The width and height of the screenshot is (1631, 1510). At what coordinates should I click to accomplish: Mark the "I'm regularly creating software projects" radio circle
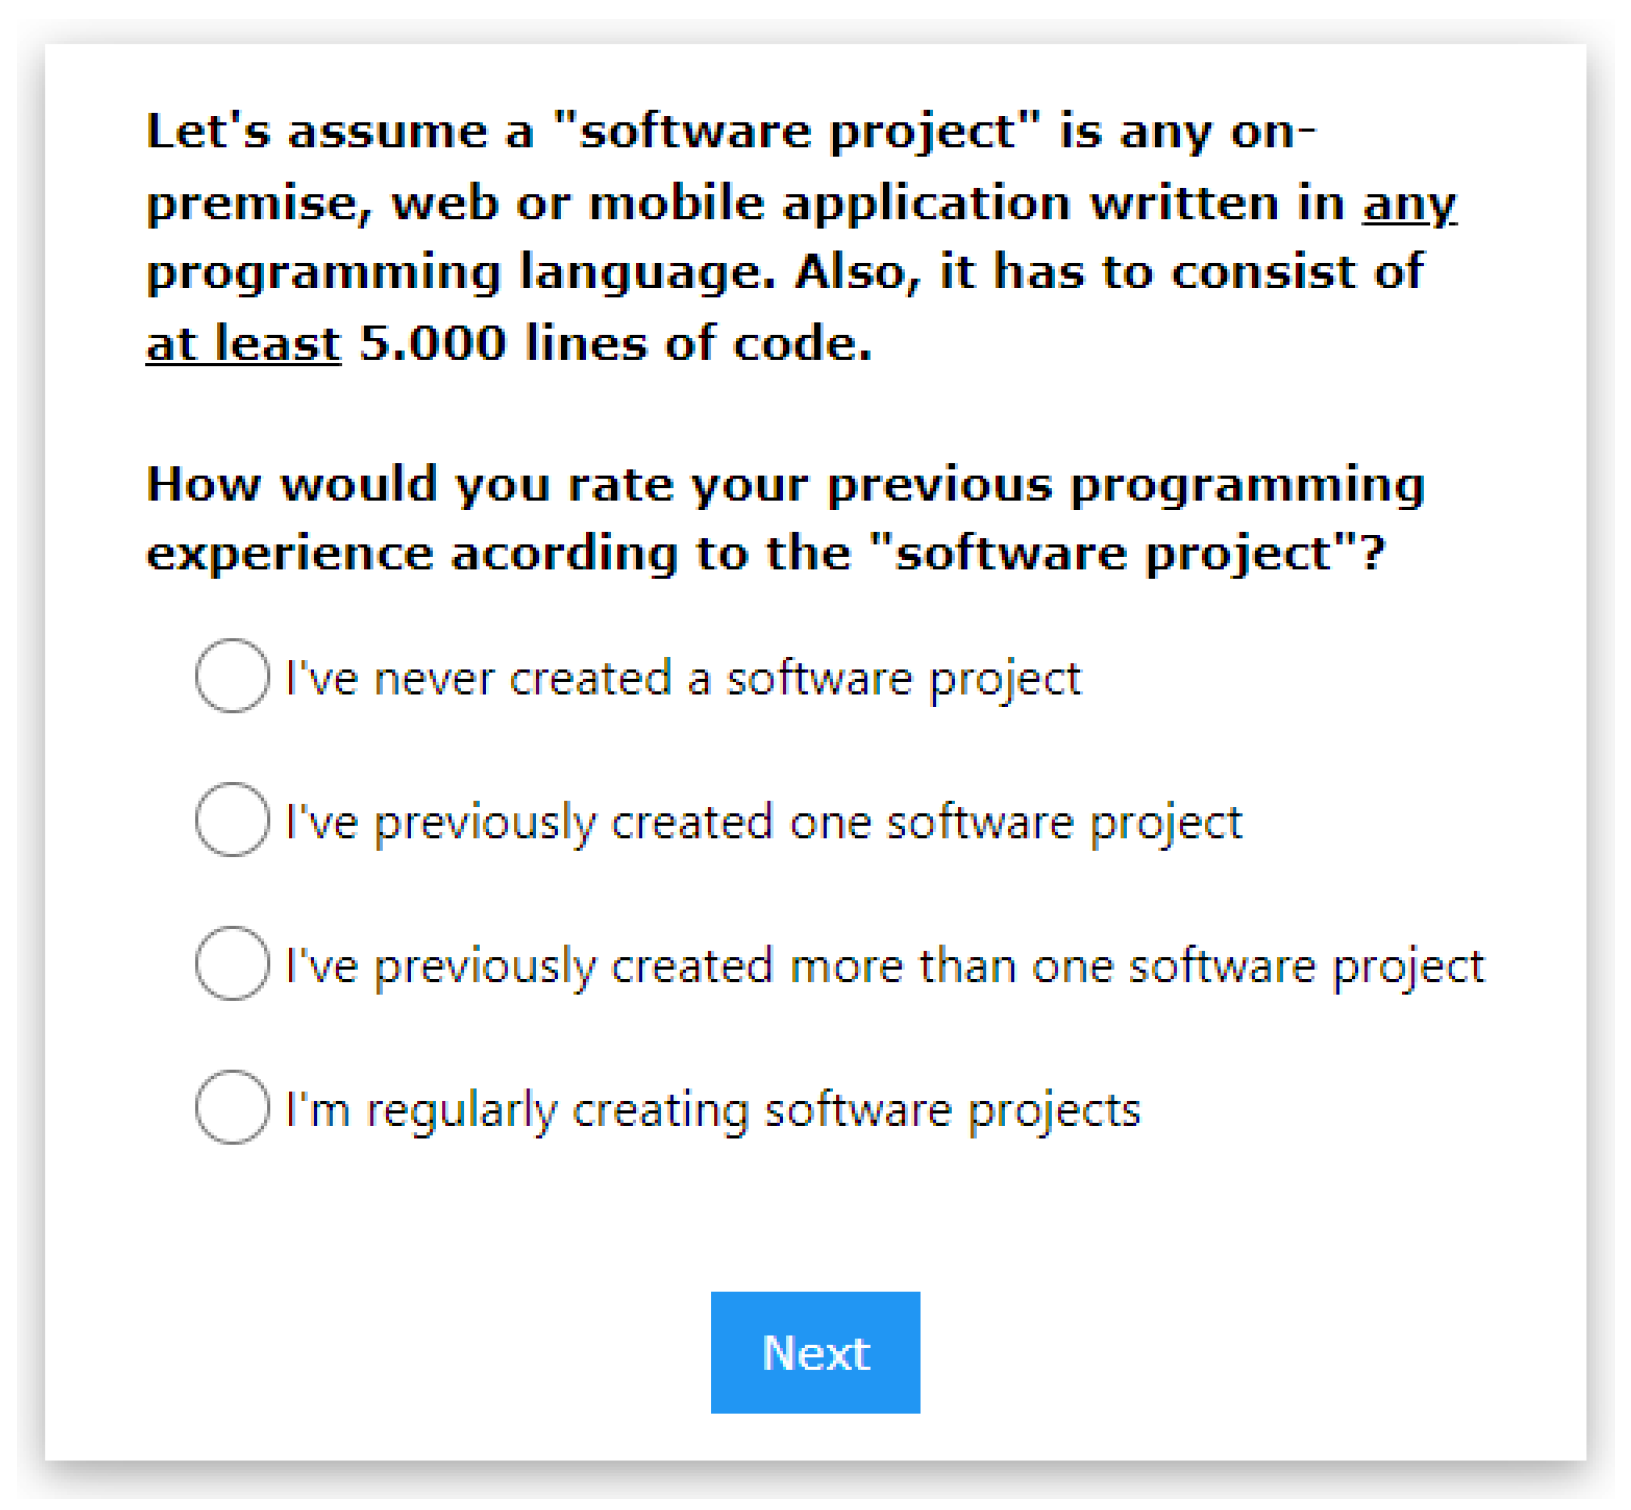[x=232, y=1108]
